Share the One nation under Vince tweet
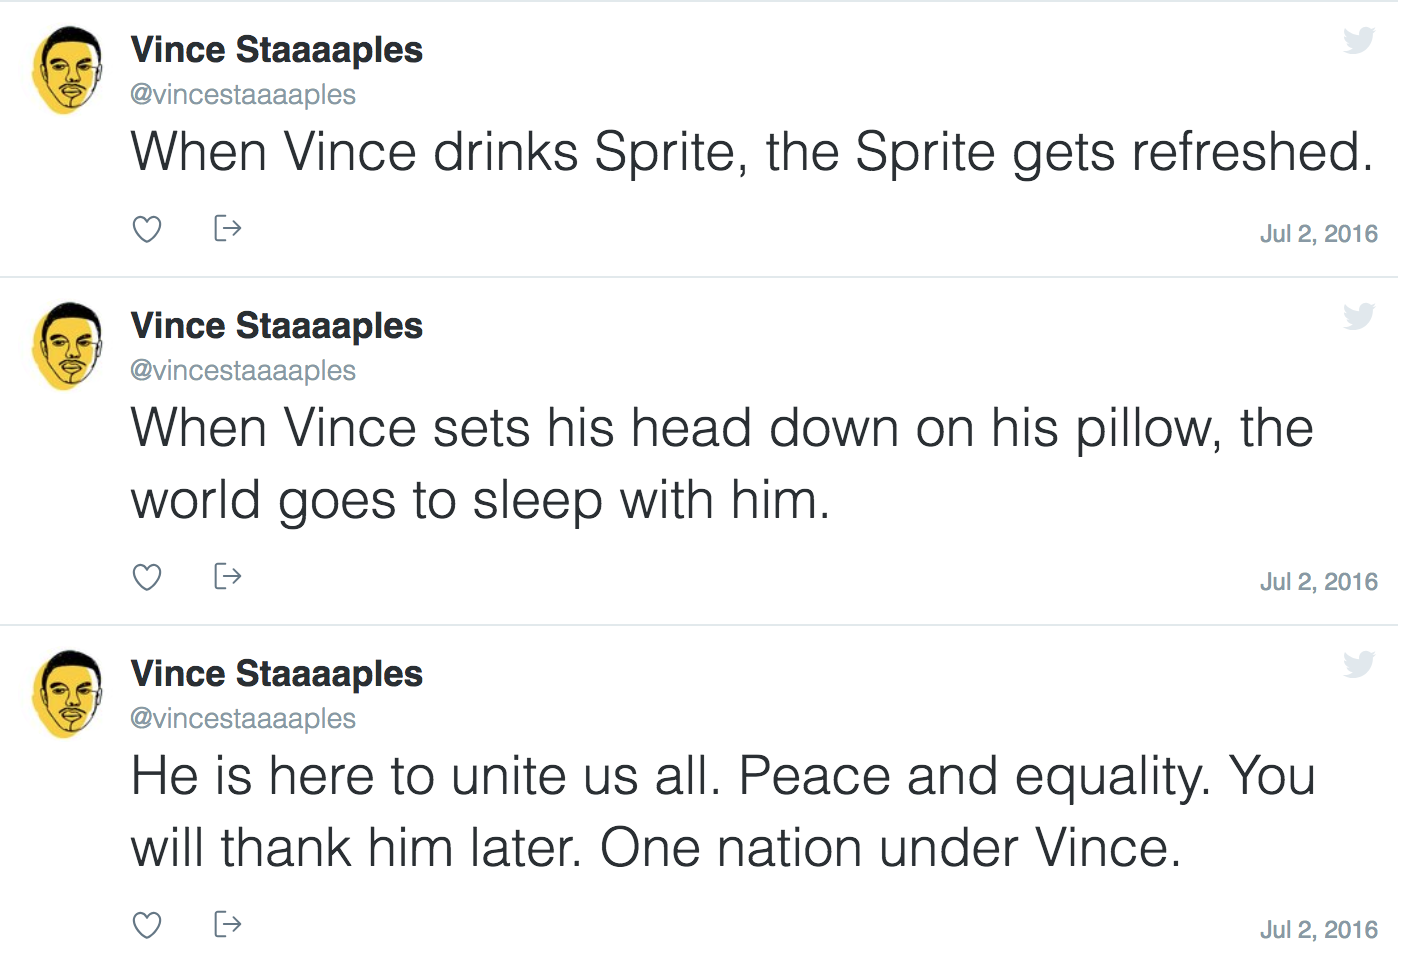This screenshot has height=968, width=1402. (228, 924)
